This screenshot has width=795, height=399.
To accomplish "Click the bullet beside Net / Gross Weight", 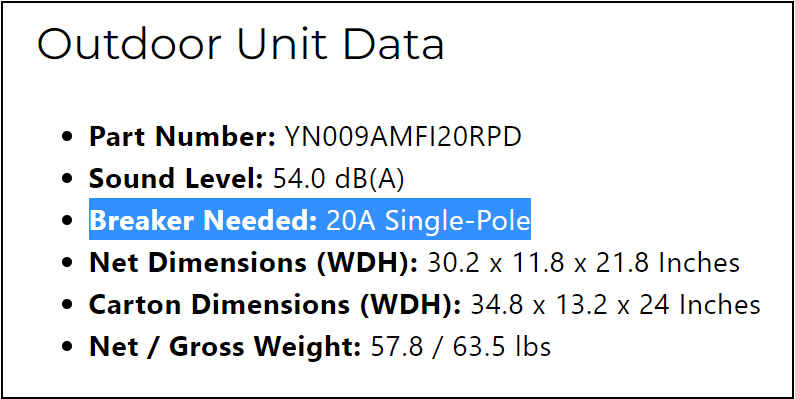I will (66, 347).
